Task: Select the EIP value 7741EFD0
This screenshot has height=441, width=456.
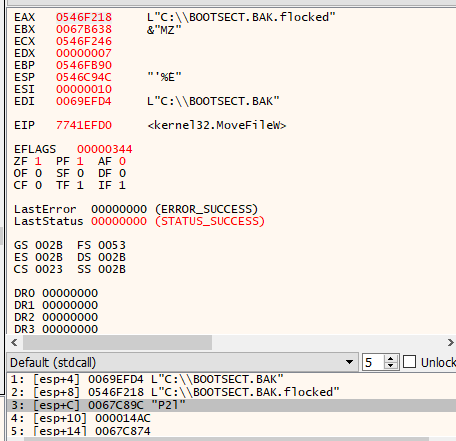Action: point(84,125)
